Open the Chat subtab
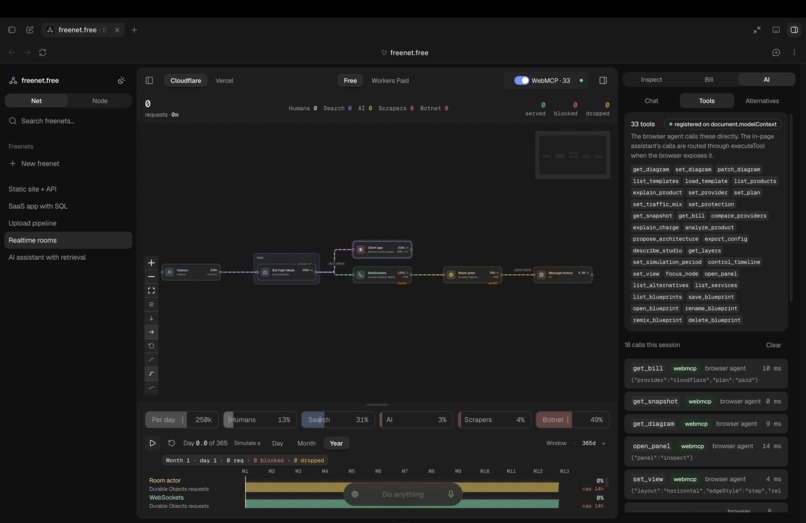 tap(651, 101)
